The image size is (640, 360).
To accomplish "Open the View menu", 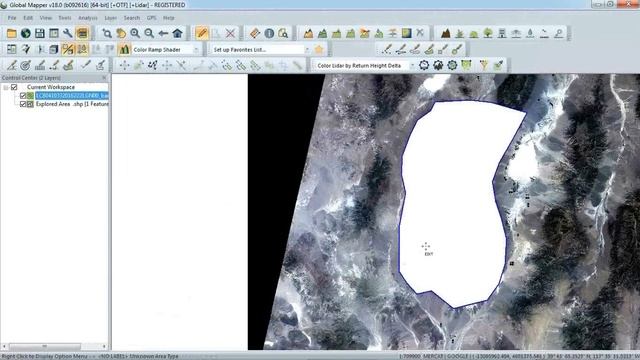I will [x=46, y=18].
